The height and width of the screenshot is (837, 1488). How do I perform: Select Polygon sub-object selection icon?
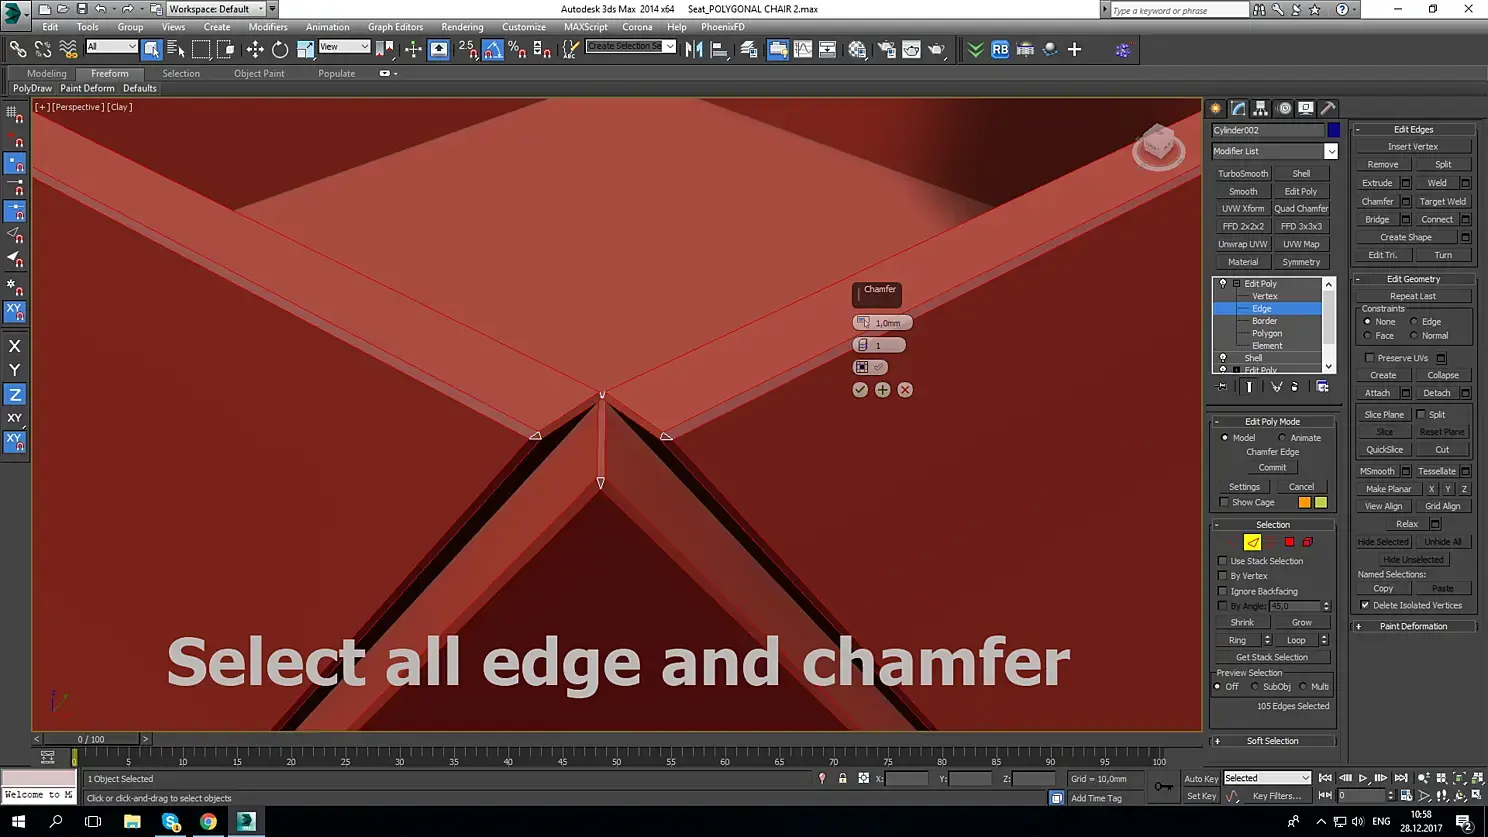click(1289, 542)
